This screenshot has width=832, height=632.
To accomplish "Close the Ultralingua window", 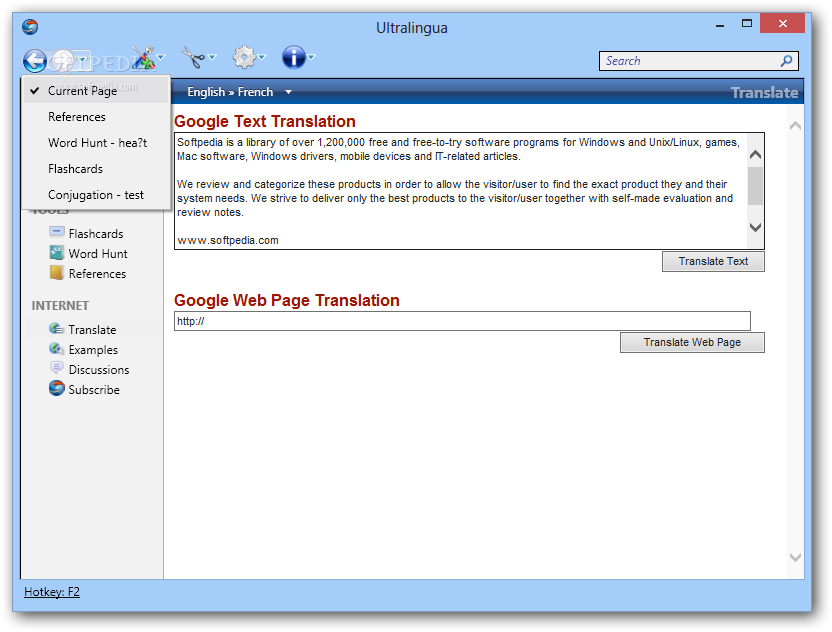I will click(783, 23).
